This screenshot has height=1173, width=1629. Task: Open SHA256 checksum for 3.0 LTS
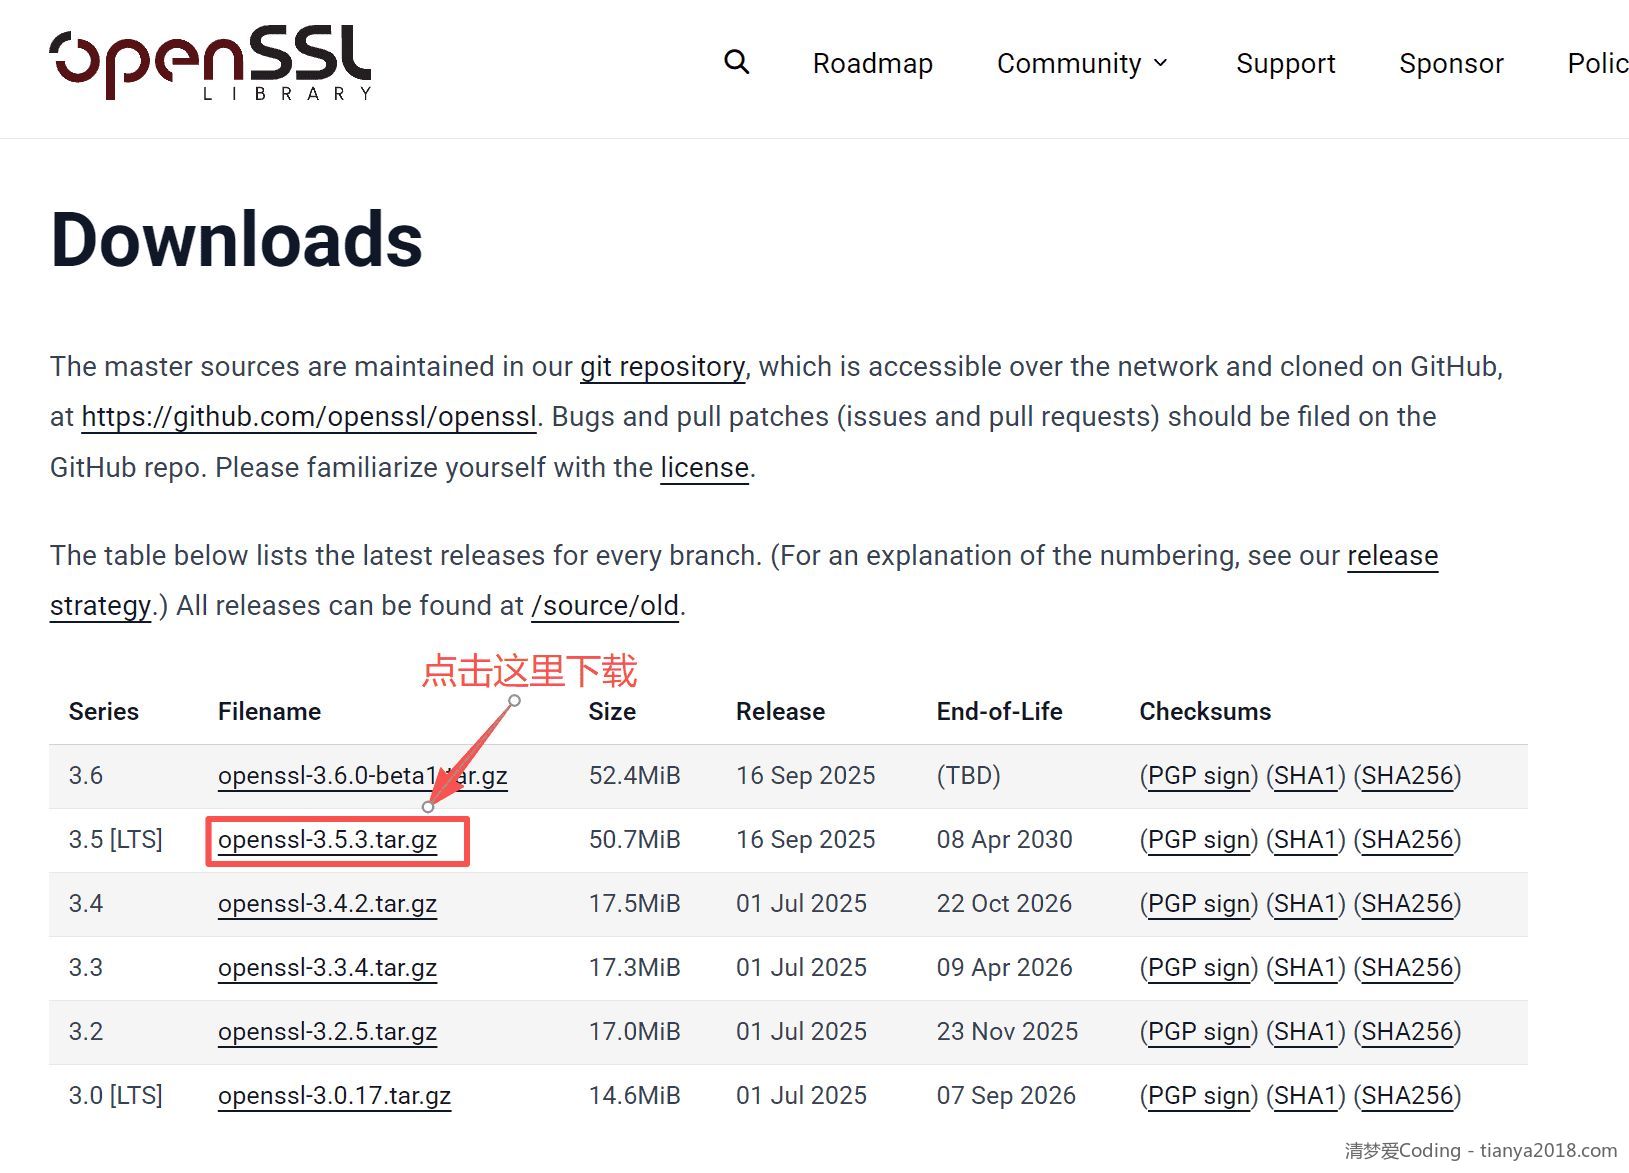1406,1096
